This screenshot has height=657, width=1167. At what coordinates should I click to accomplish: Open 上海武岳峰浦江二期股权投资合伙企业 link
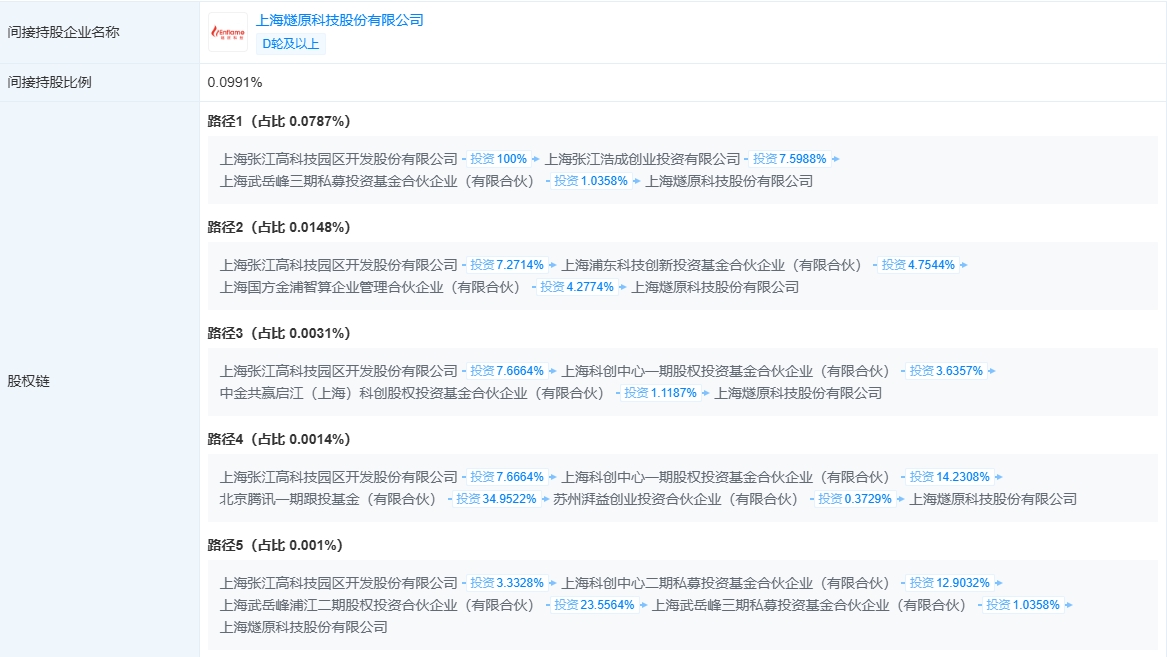pos(377,606)
